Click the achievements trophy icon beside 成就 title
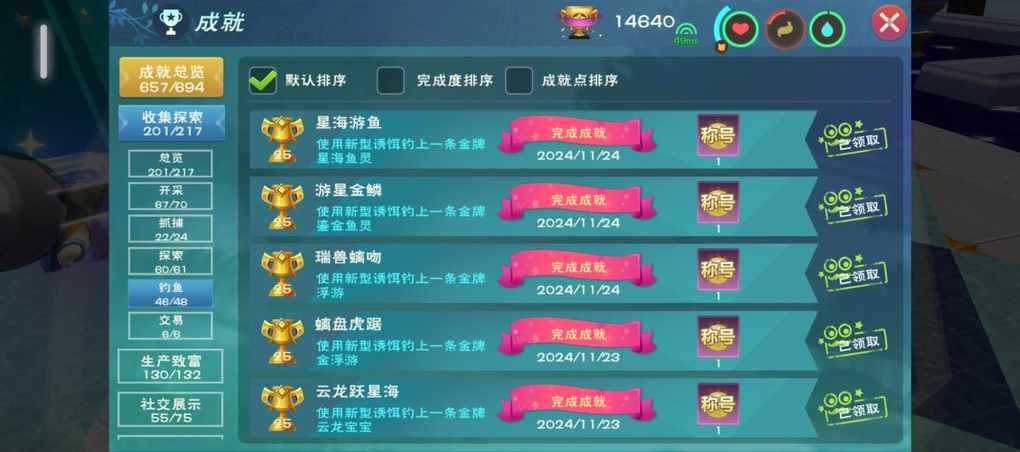Image resolution: width=1020 pixels, height=452 pixels. (171, 22)
